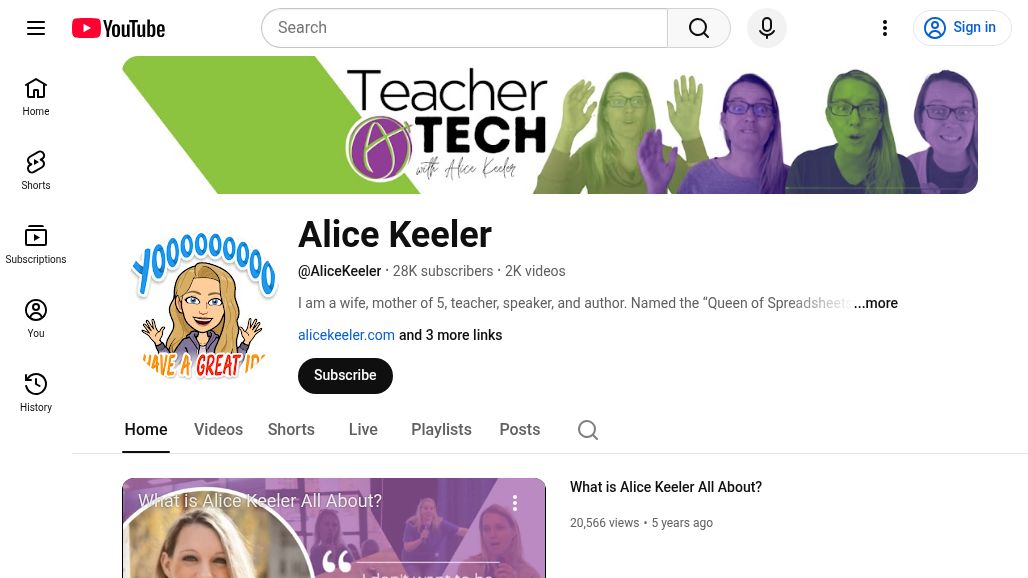Screen dimensions: 1028x578
Task: Subscribe to Alice Keeler channel
Action: (346, 376)
